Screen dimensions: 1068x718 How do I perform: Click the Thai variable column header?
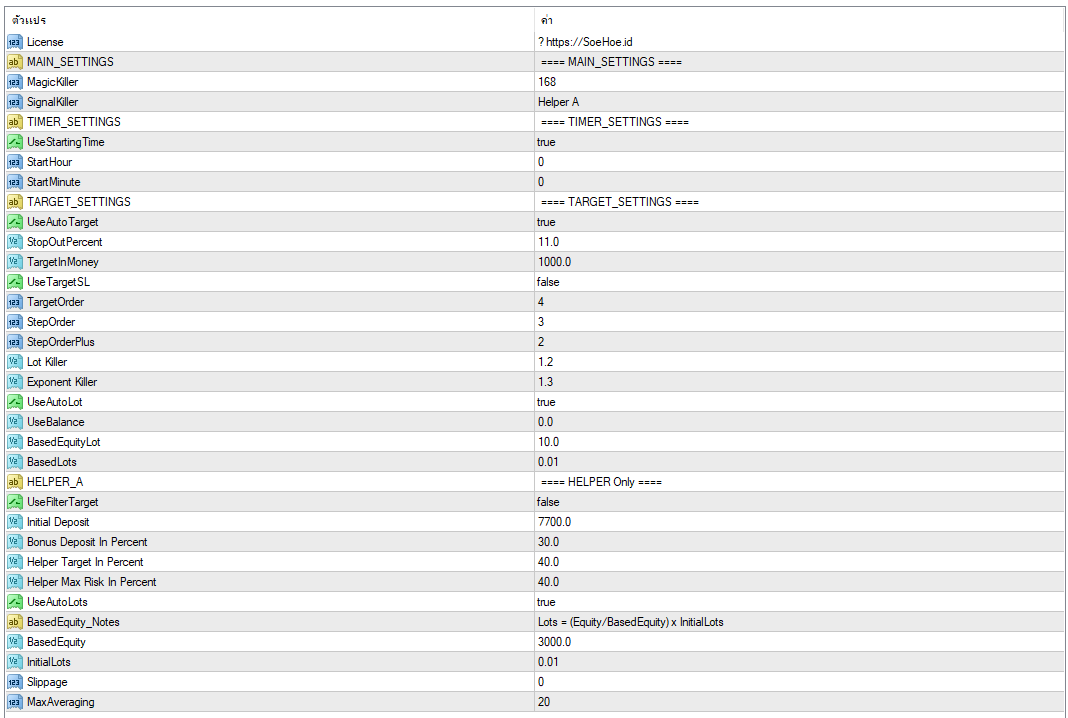[x=29, y=20]
